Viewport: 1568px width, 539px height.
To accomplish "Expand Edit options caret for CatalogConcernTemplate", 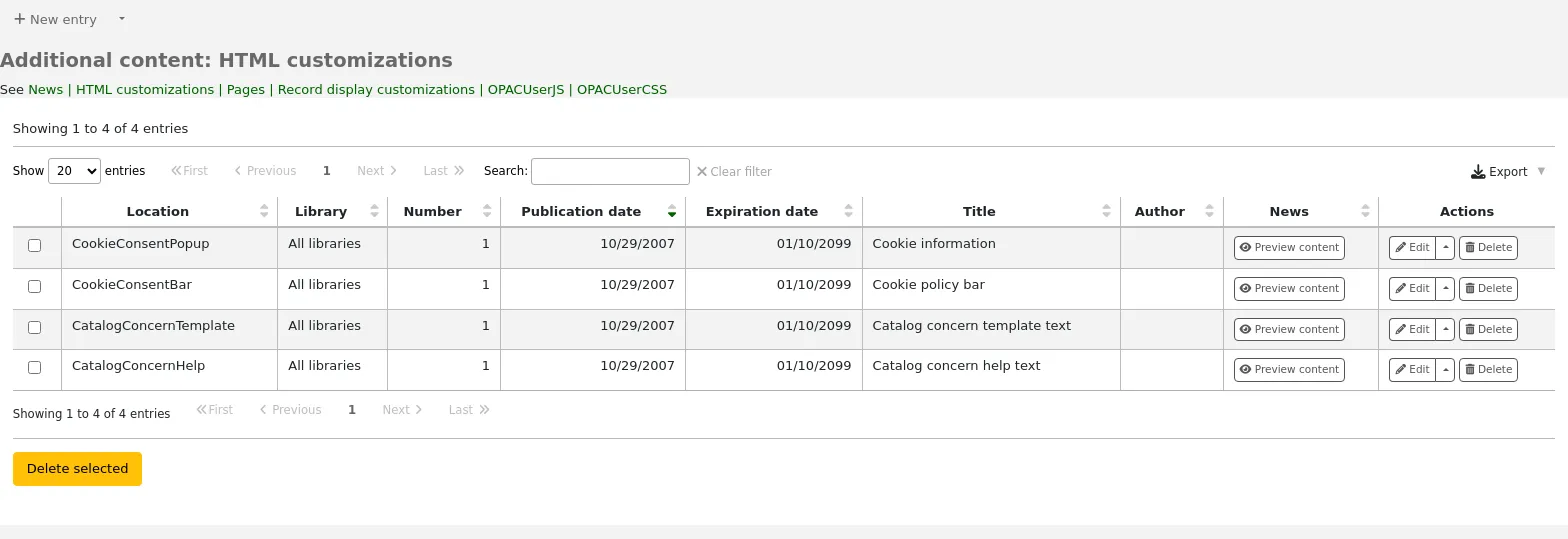I will (1445, 329).
